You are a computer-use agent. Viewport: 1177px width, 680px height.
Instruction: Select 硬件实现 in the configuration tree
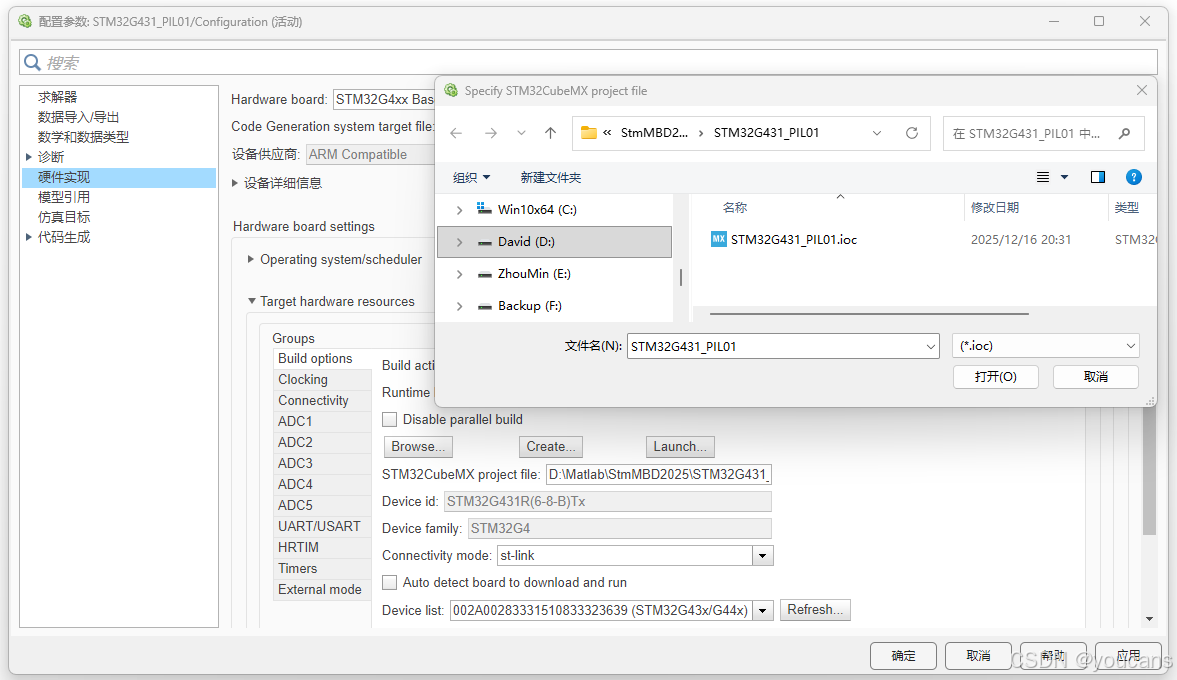pyautogui.click(x=119, y=177)
